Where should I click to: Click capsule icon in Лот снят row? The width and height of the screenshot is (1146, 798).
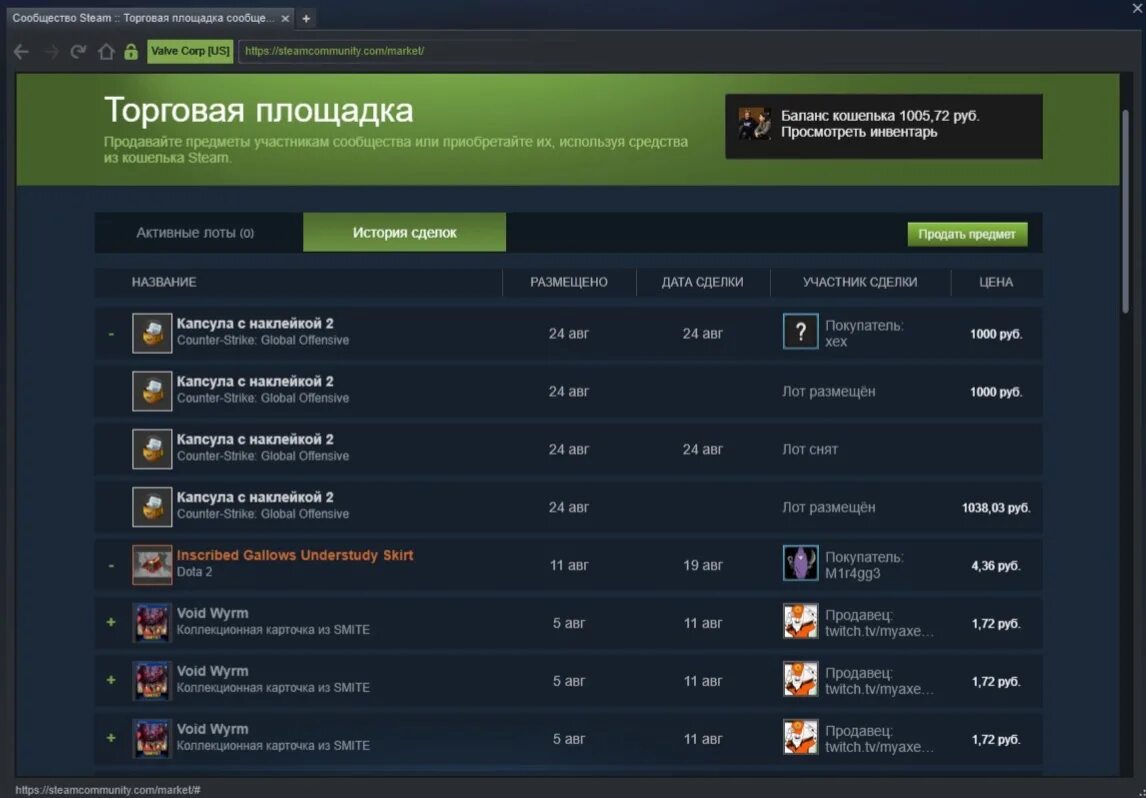[x=152, y=449]
